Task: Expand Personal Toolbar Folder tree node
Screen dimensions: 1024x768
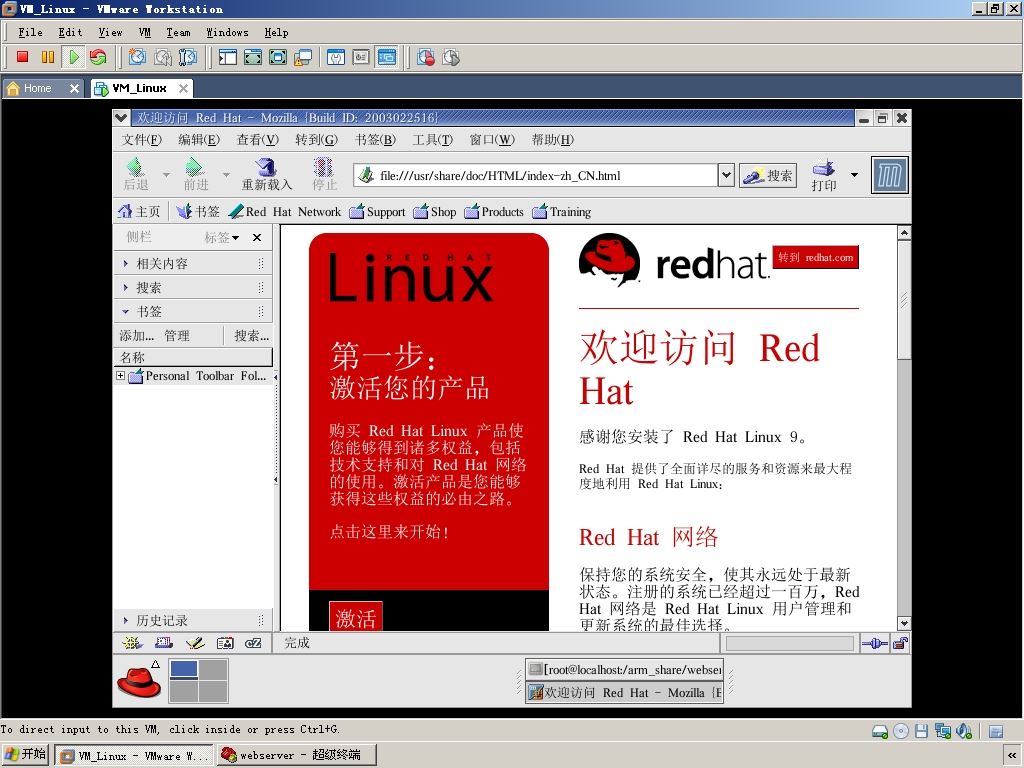Action: coord(120,376)
